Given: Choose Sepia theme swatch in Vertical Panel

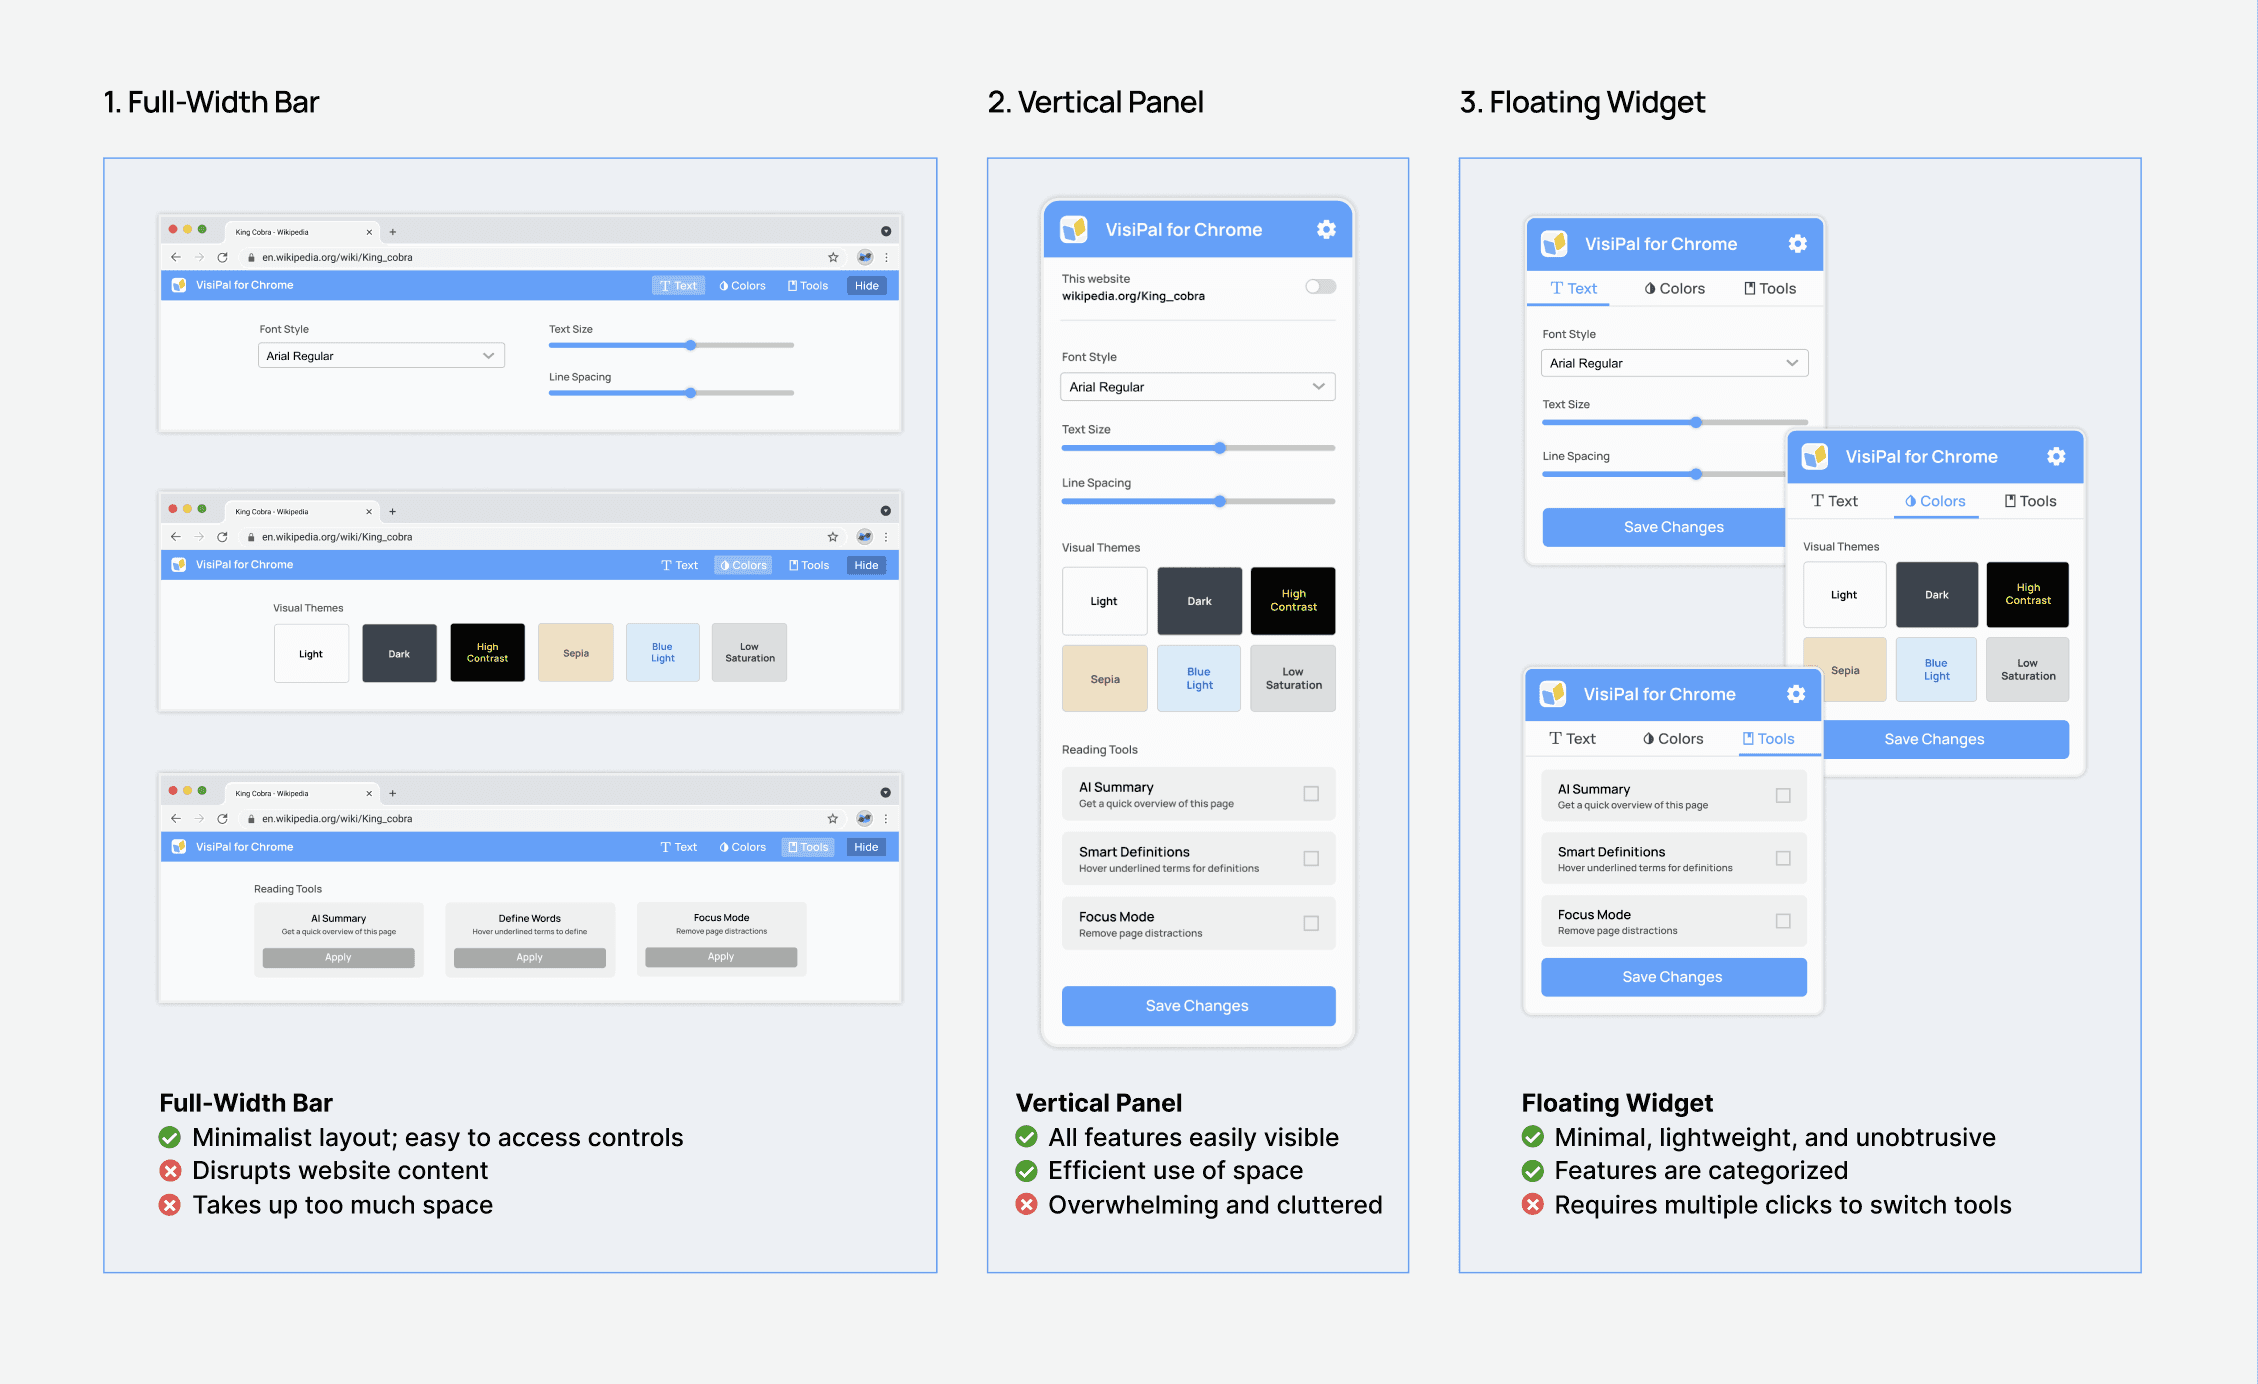Looking at the screenshot, I should point(1104,679).
